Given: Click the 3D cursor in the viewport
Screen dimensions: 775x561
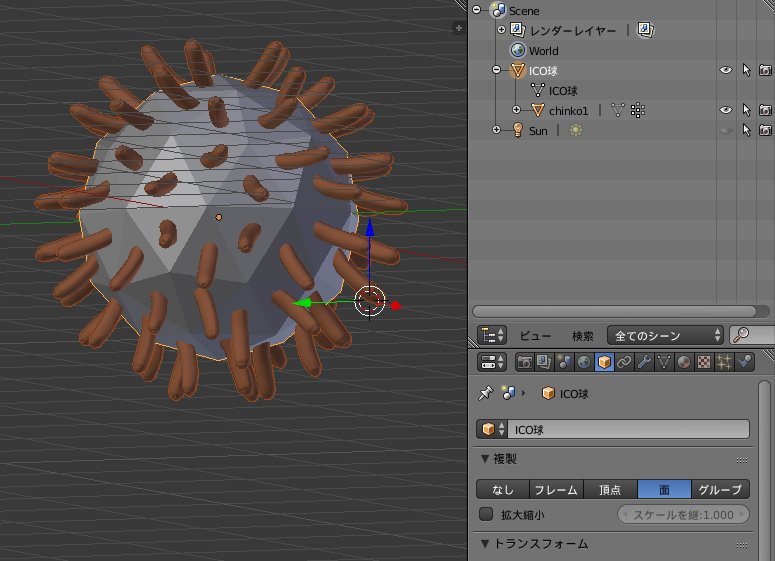Looking at the screenshot, I should pyautogui.click(x=370, y=301).
